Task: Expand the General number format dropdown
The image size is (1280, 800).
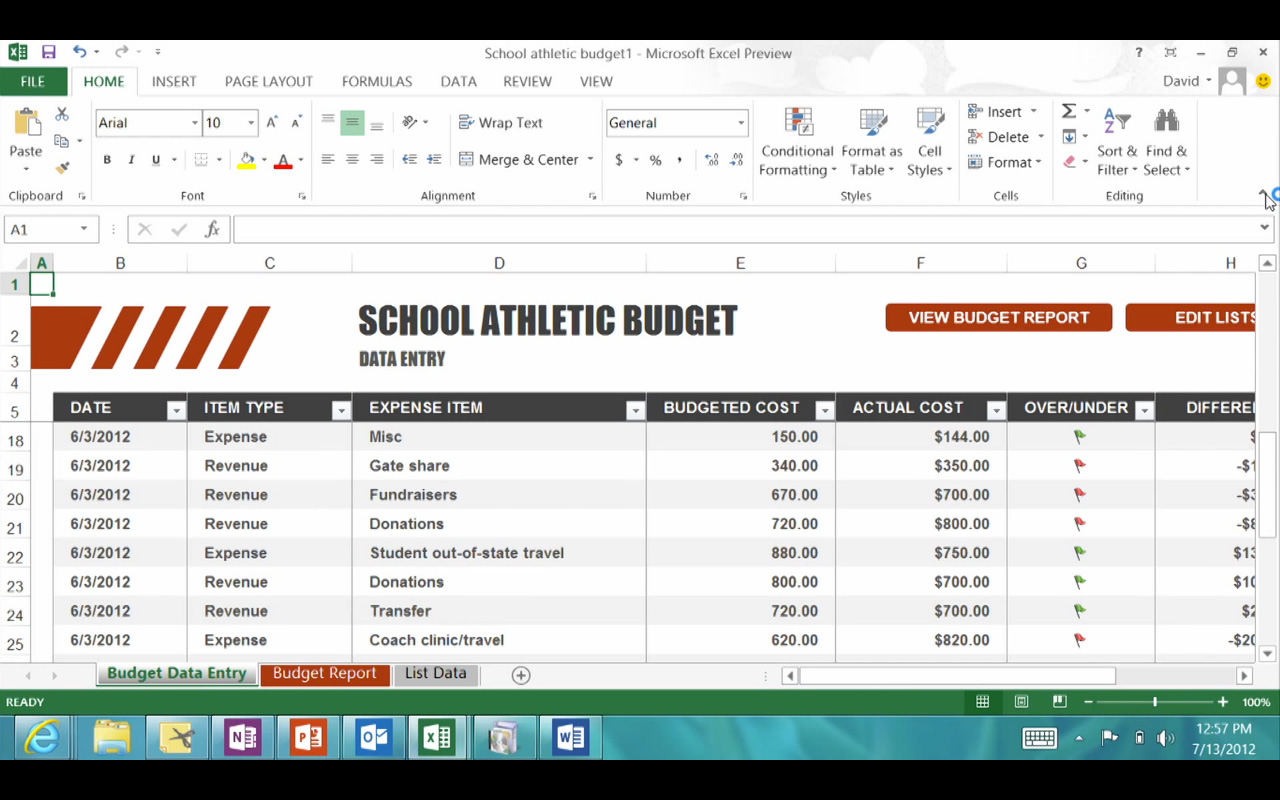Action: pyautogui.click(x=741, y=123)
